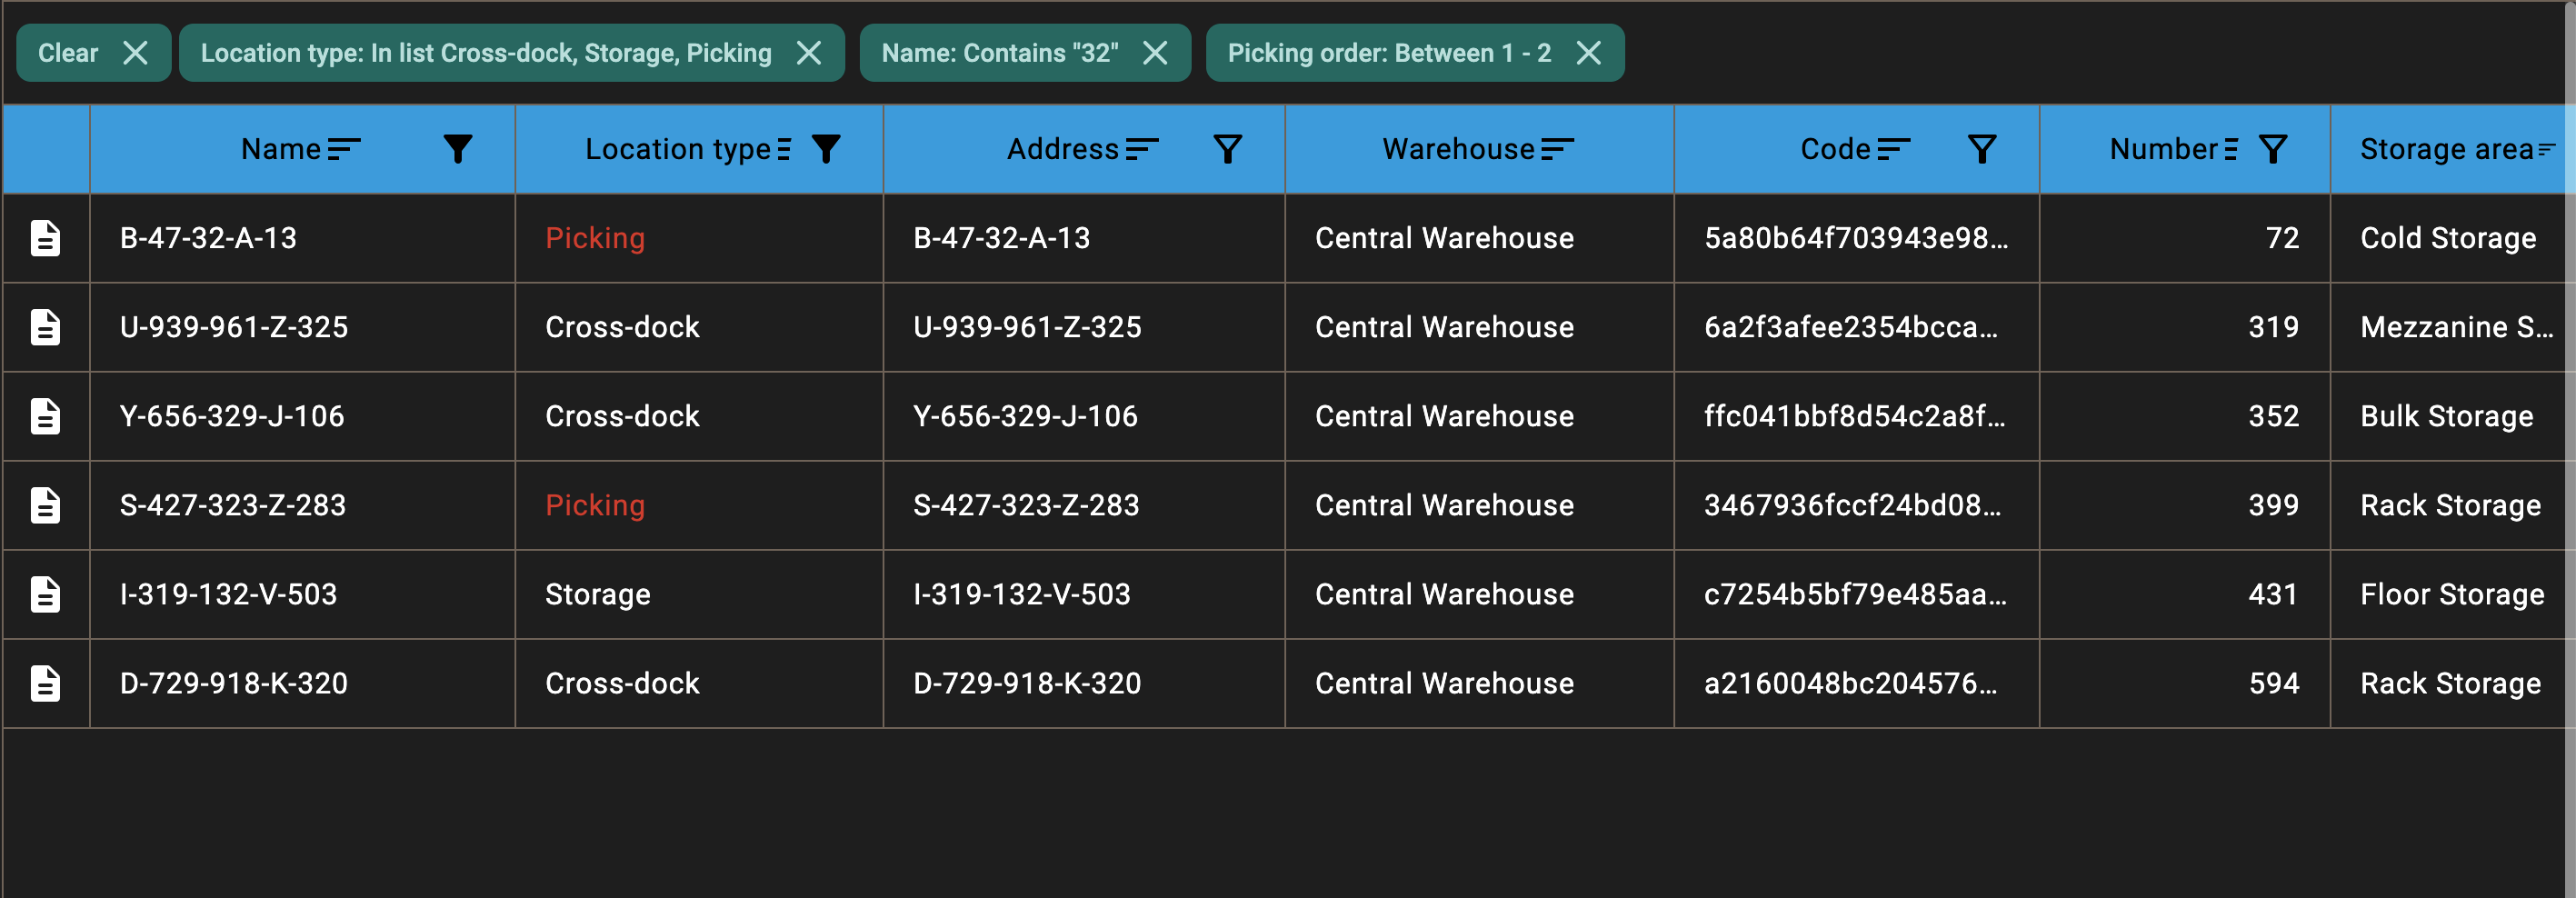This screenshot has width=2576, height=898.
Task: Open document icon for row I-319-132-V-503
Action: coord(45,594)
